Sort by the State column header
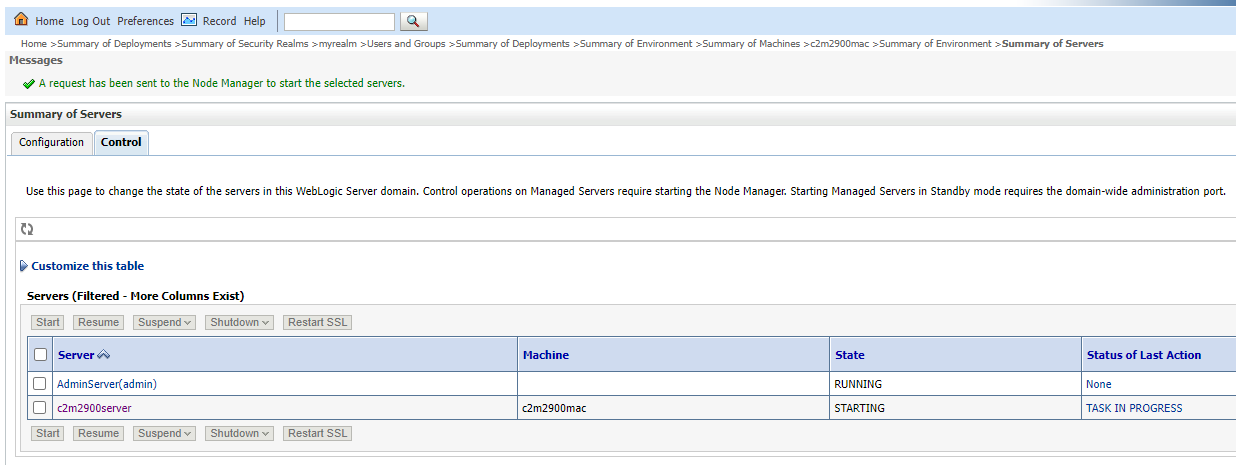This screenshot has height=465, width=1236. pyautogui.click(x=849, y=355)
